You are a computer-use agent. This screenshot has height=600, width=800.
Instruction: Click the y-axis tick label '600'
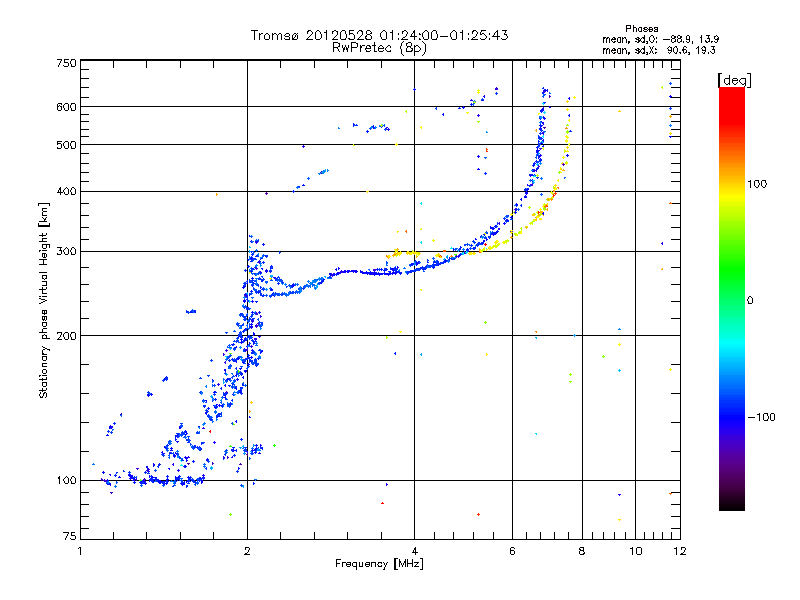pos(66,107)
